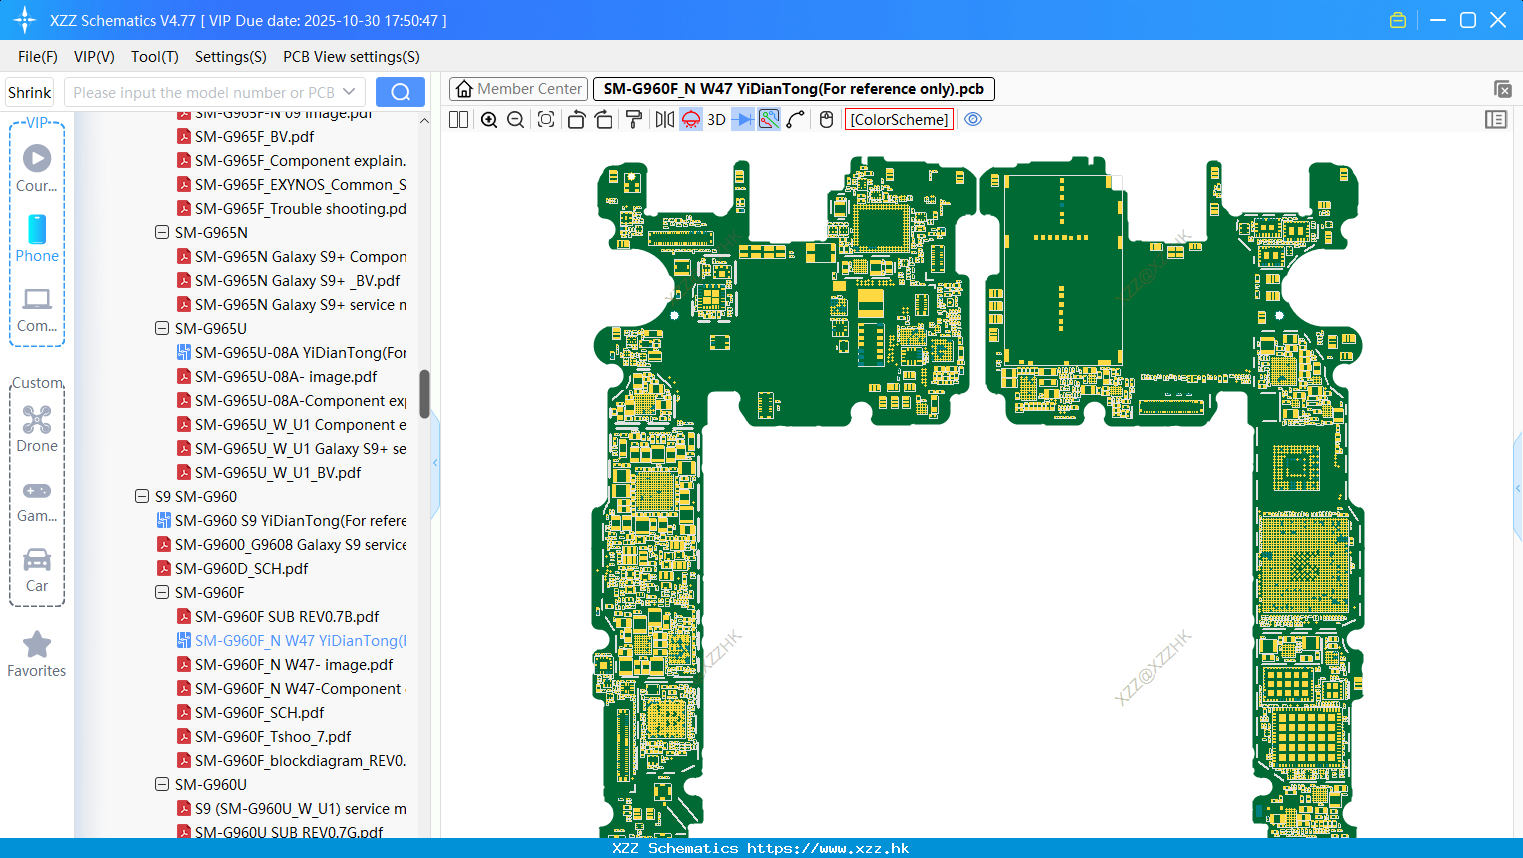Viewport: 1523px width, 858px height.
Task: Rotate the board clockwise
Action: [x=604, y=119]
